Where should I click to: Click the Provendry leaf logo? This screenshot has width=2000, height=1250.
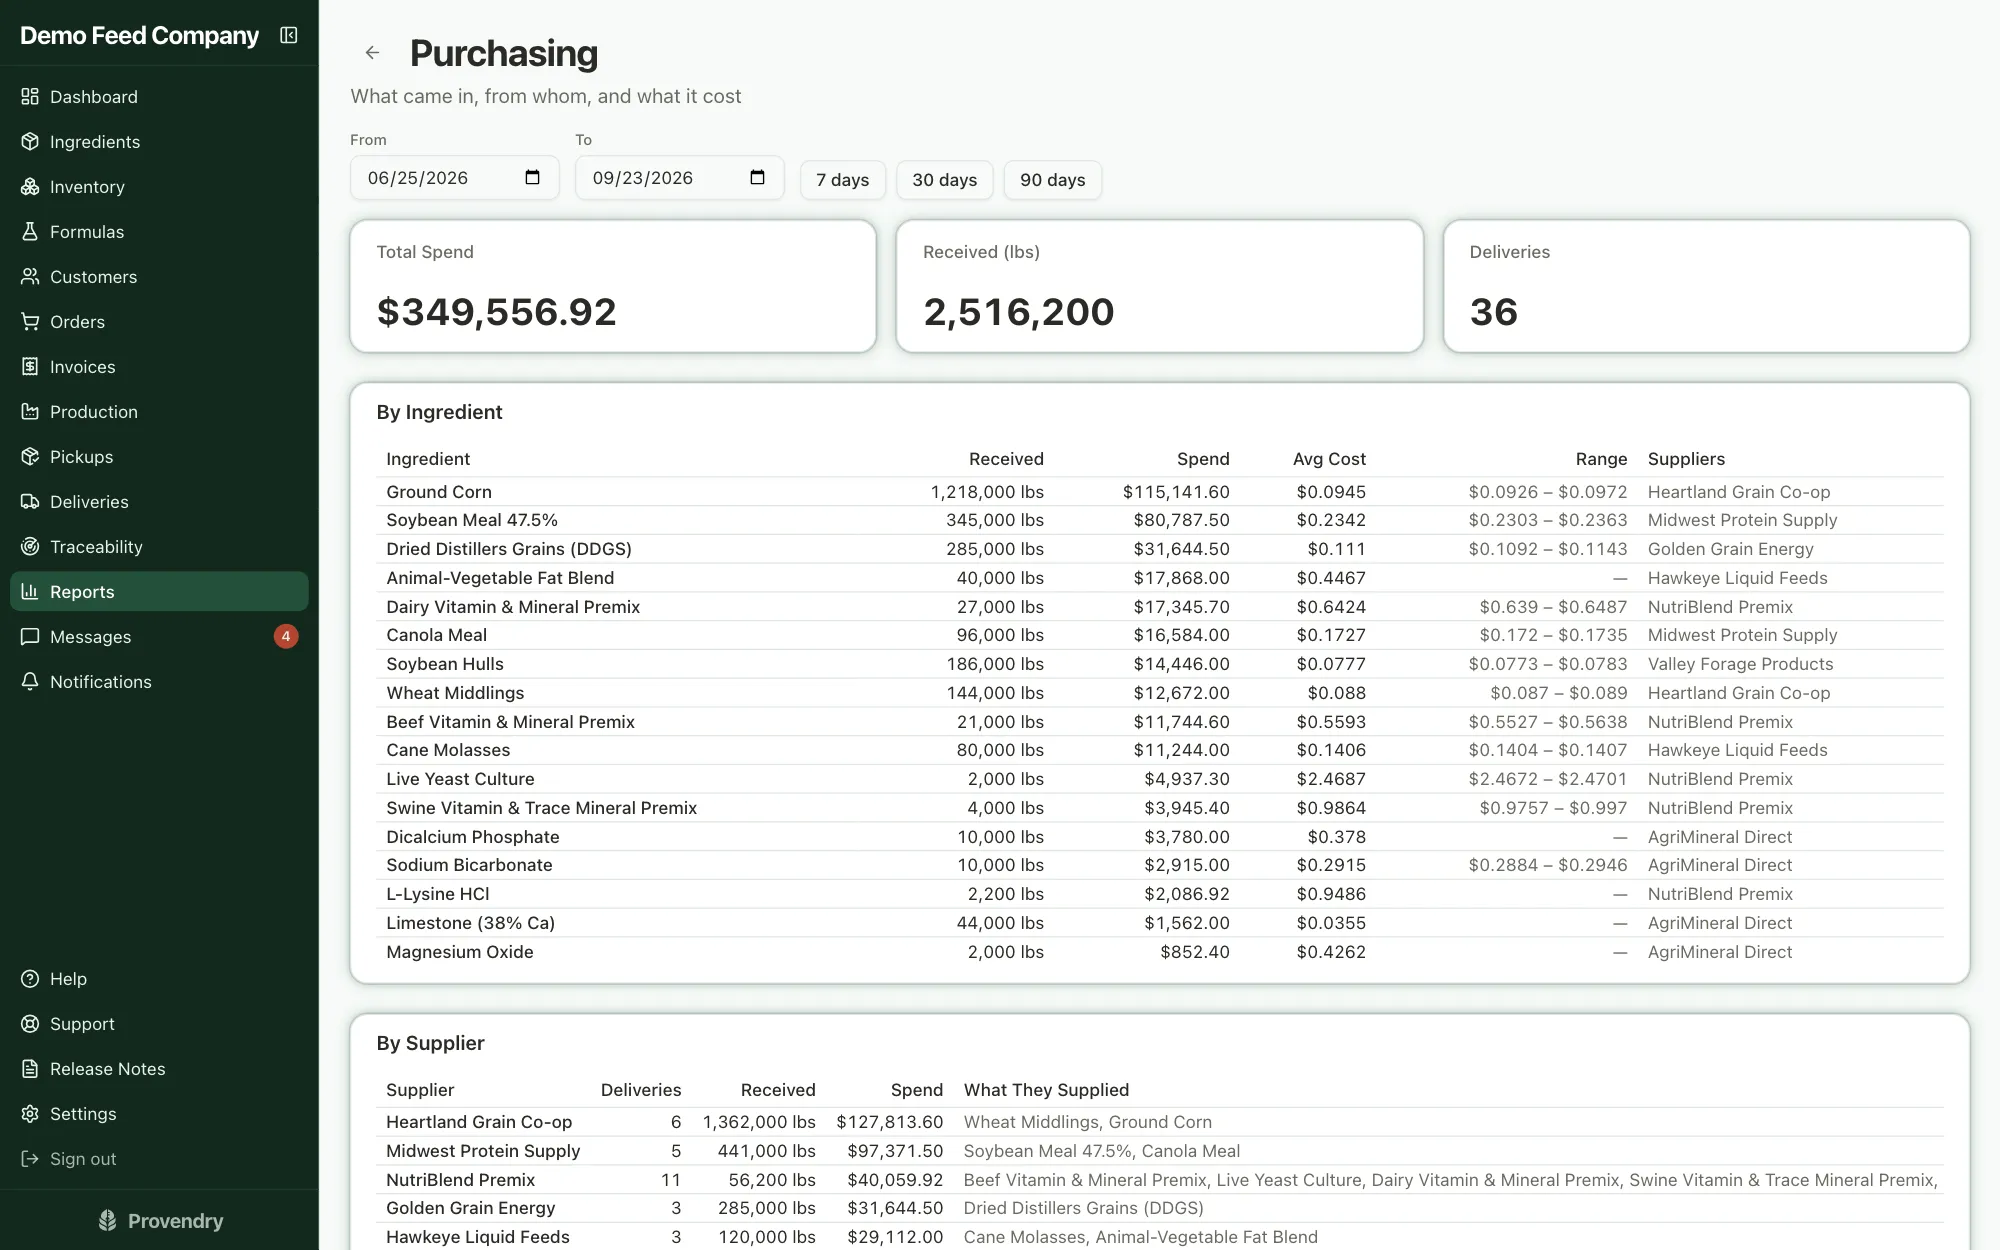coord(107,1220)
